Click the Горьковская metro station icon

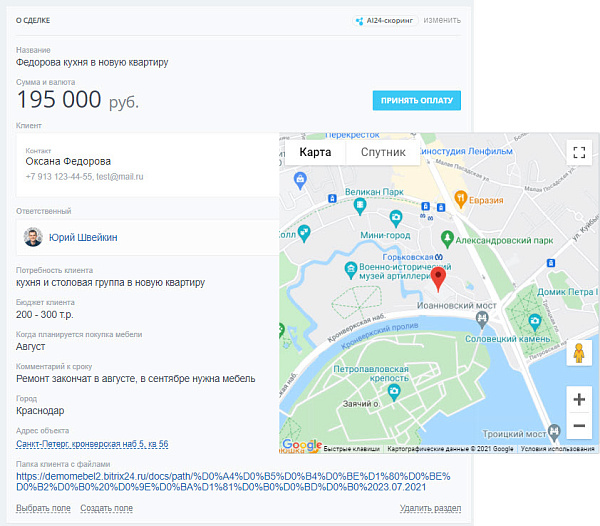[439, 257]
